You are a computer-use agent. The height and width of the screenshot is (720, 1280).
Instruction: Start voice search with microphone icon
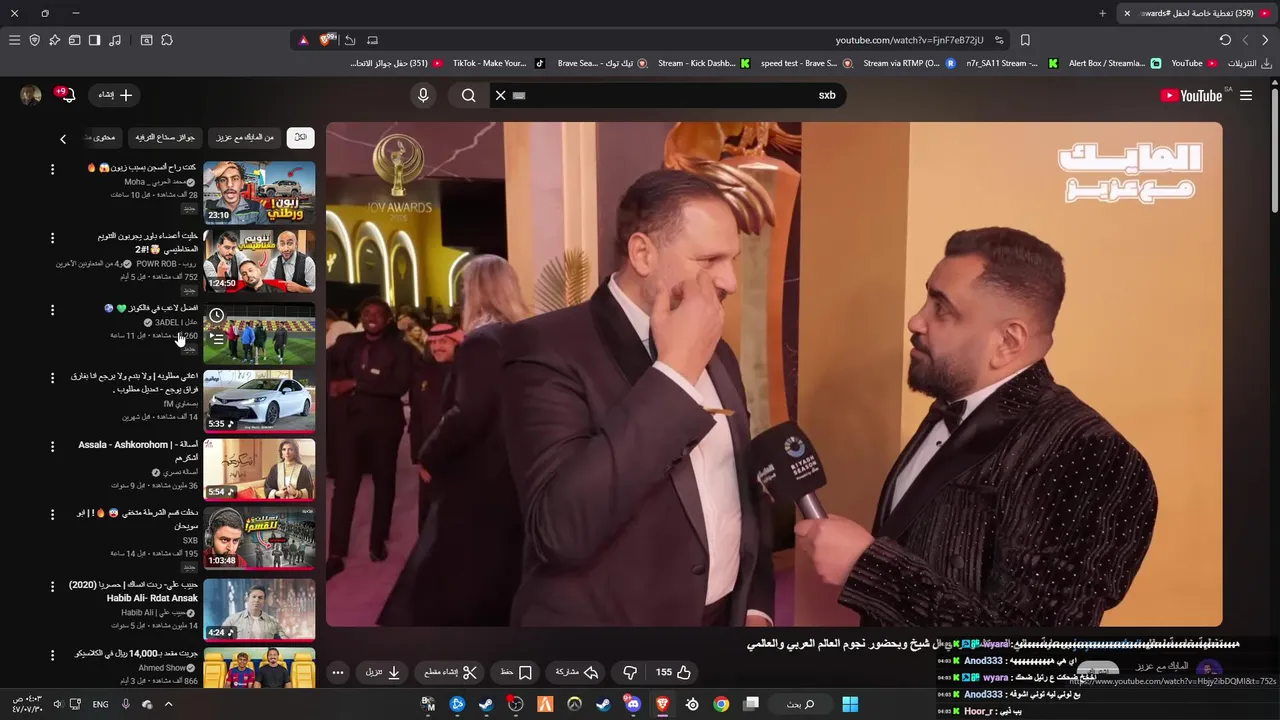click(x=423, y=95)
